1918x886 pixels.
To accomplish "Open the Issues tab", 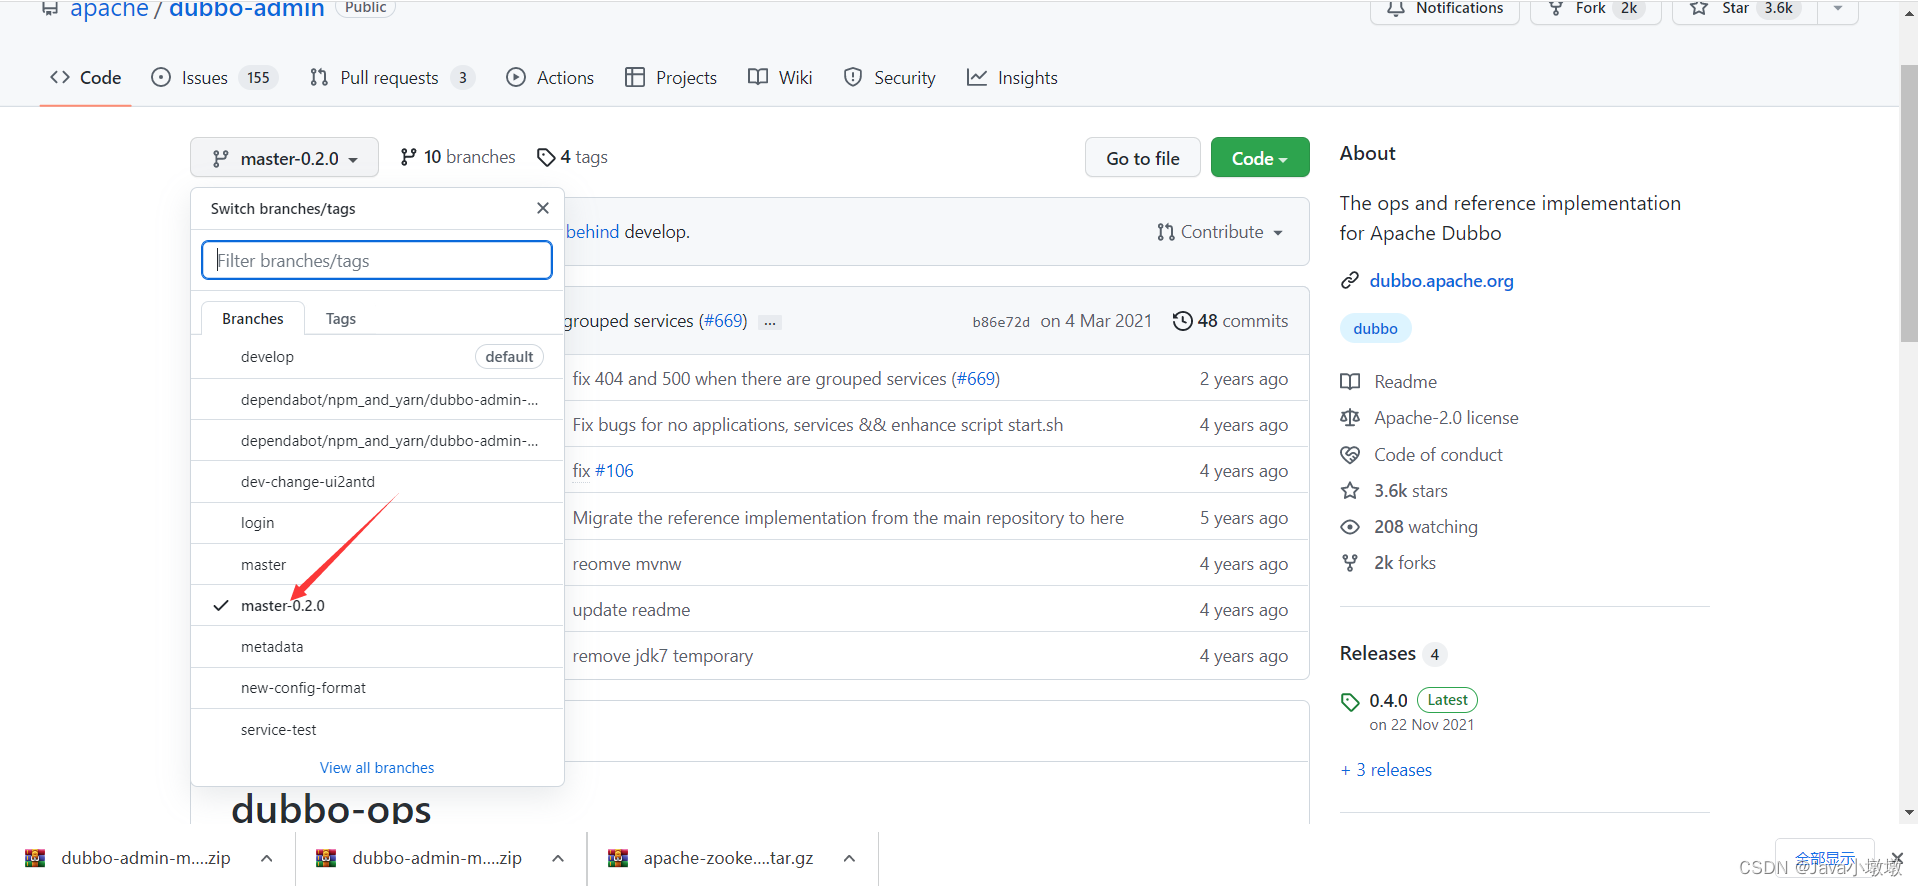I will pyautogui.click(x=213, y=78).
